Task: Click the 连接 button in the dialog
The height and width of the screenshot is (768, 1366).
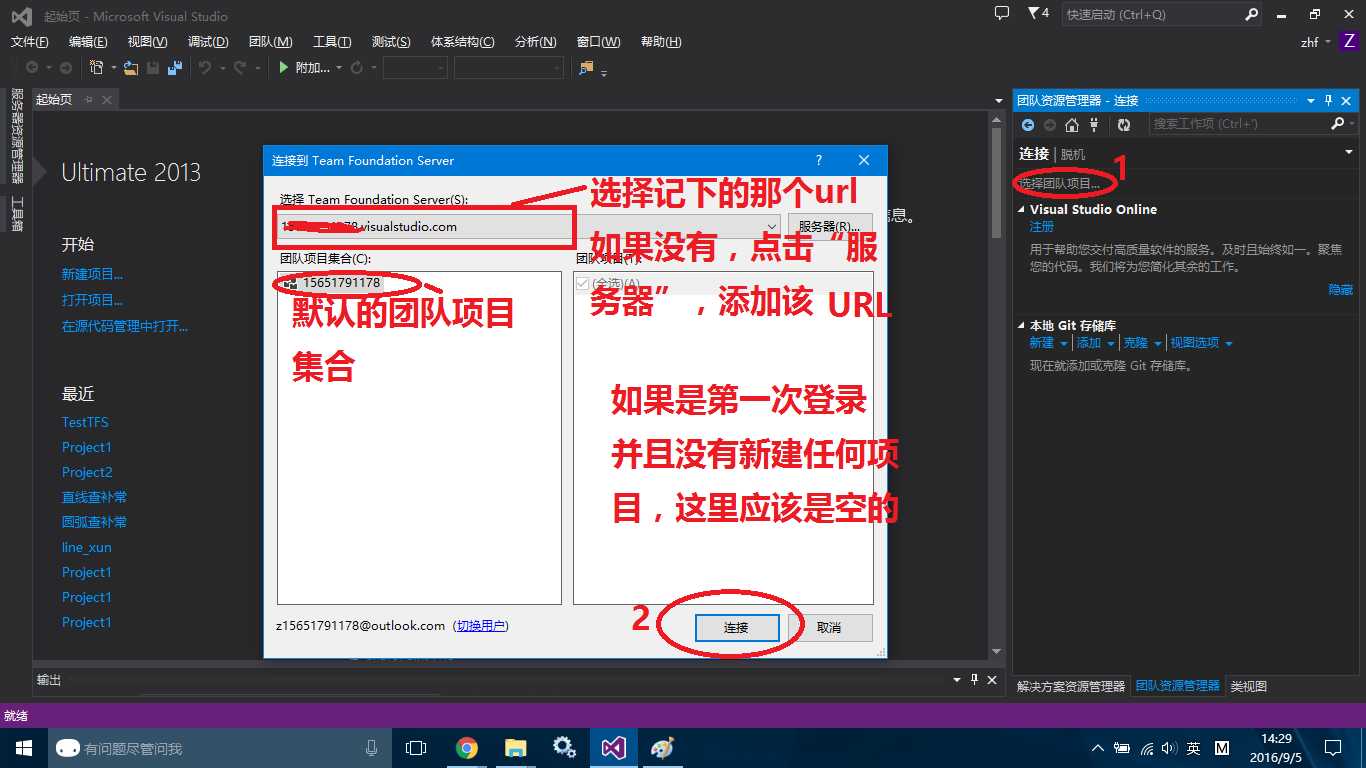Action: point(736,627)
